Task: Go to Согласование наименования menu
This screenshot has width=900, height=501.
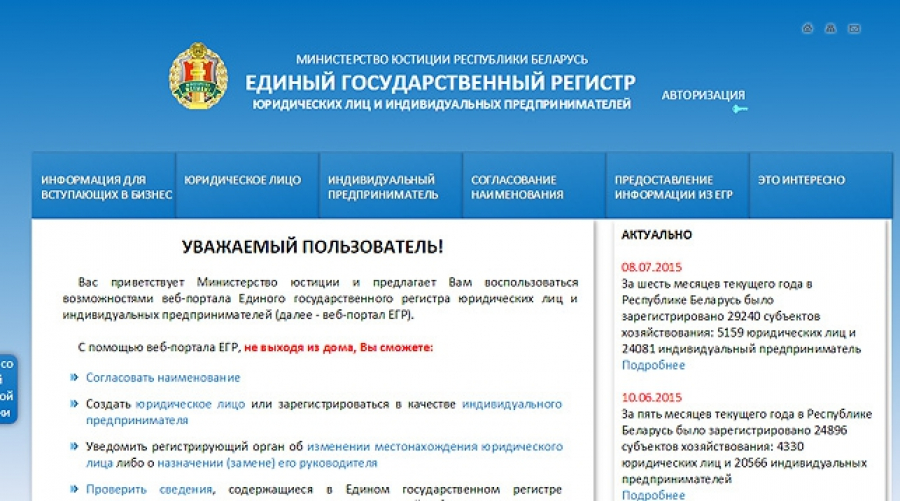Action: (x=534, y=185)
